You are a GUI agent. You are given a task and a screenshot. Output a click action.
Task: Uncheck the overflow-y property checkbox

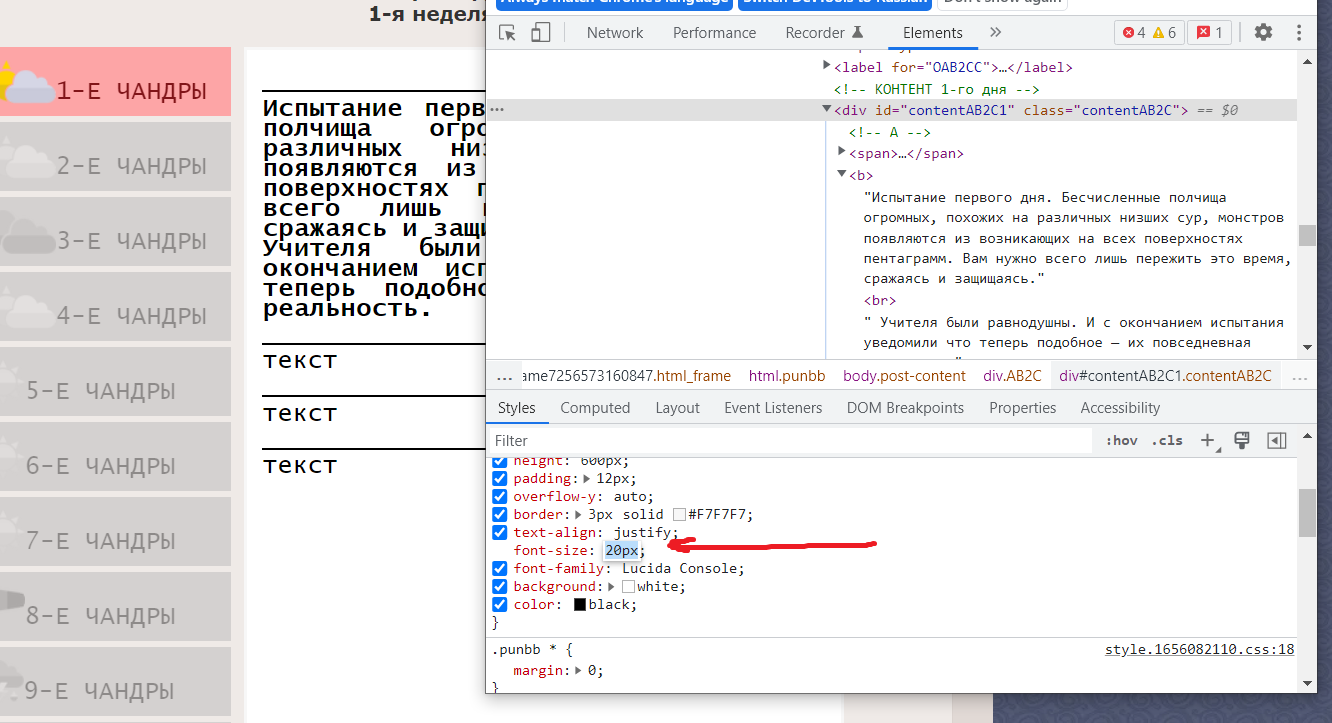click(x=500, y=496)
